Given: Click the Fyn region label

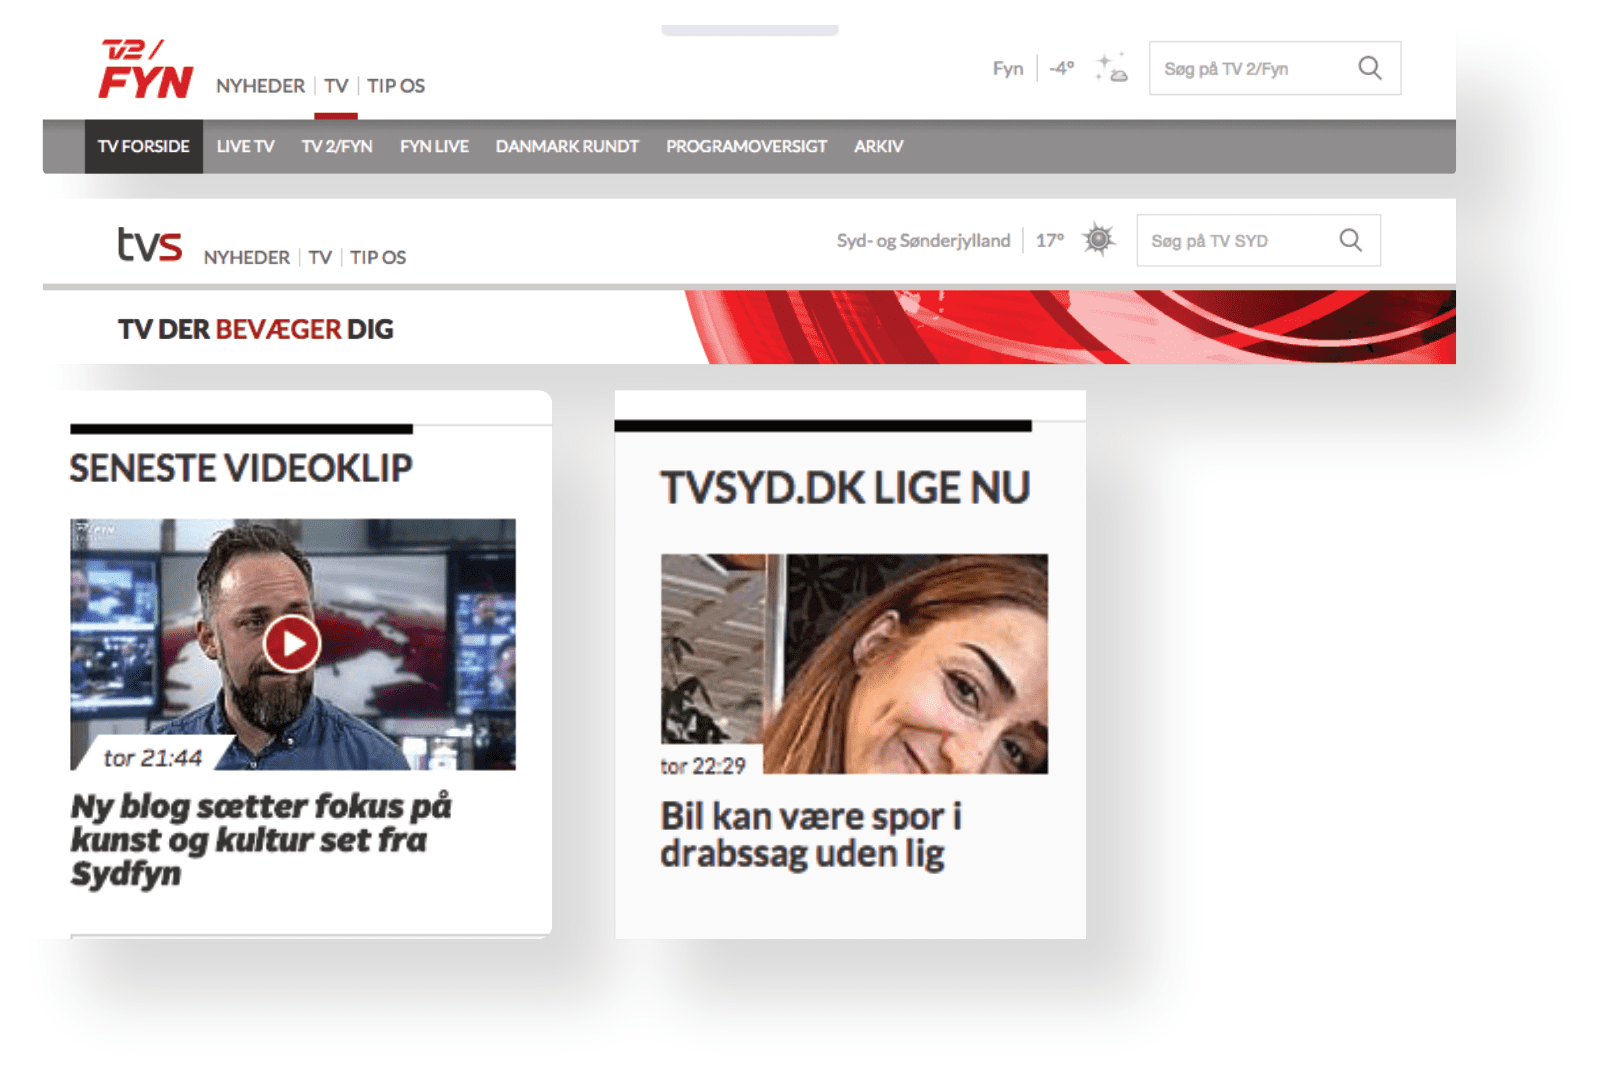Looking at the screenshot, I should point(1008,68).
